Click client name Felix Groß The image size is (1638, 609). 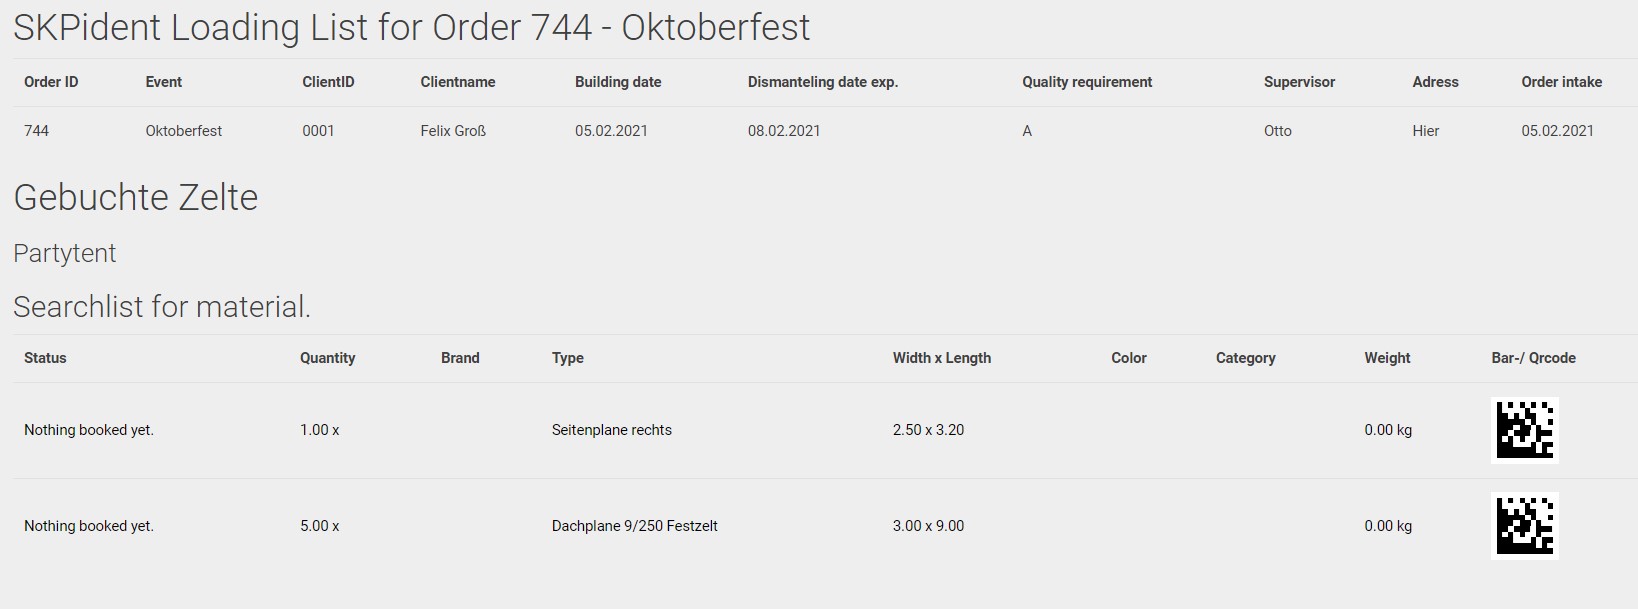tap(453, 131)
